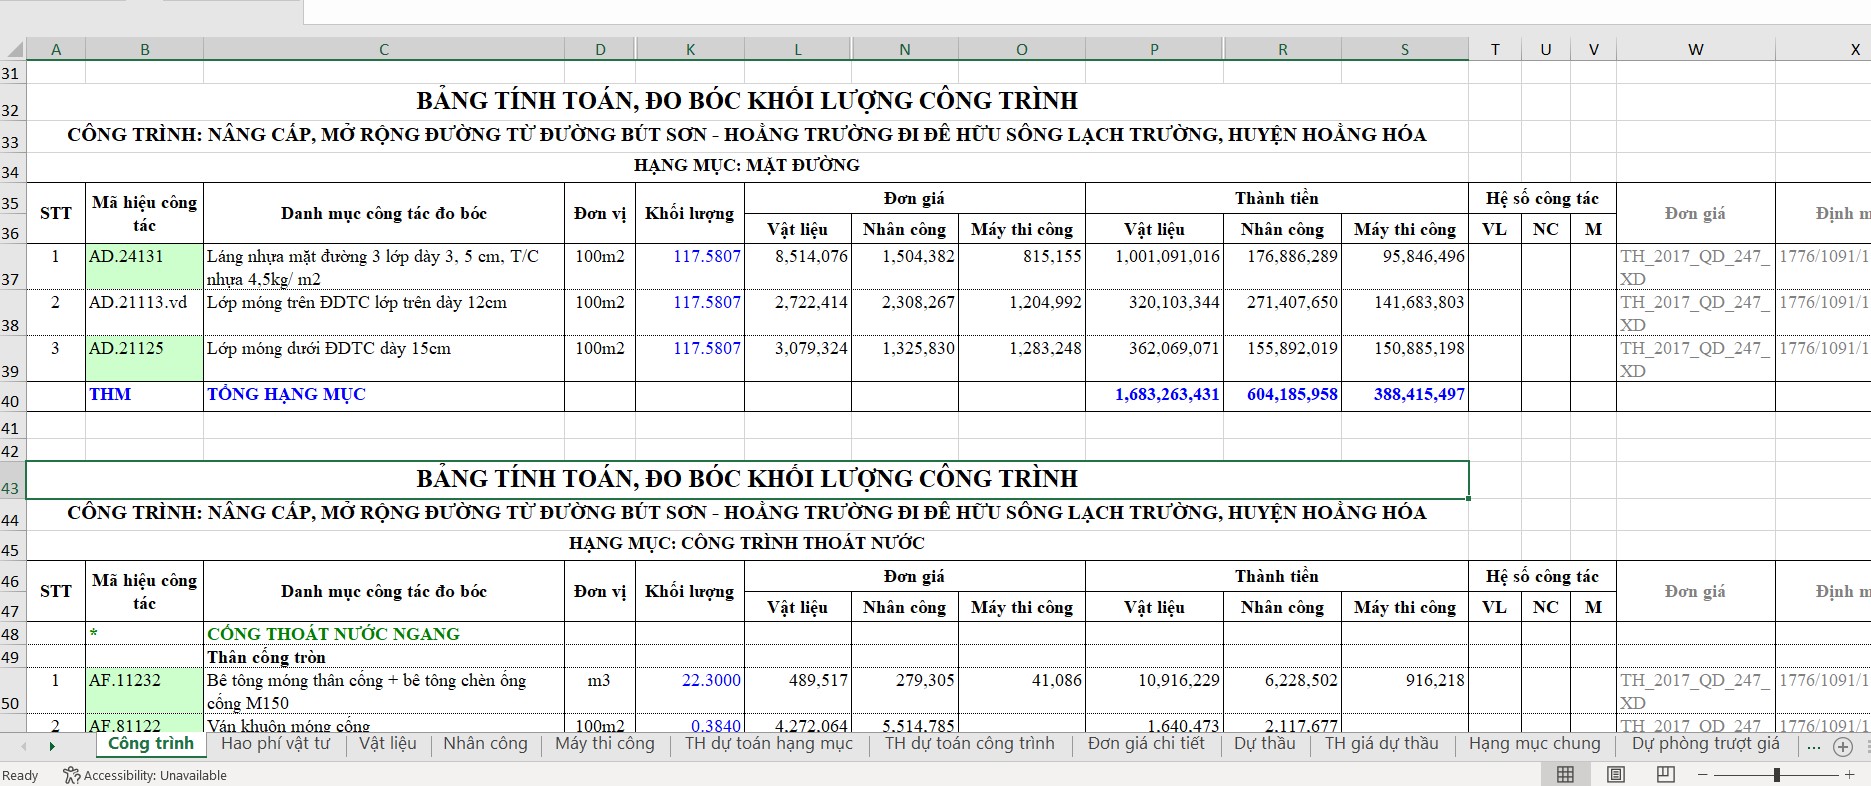Click Khối lượng value 22.3000
The image size is (1871, 786).
coord(690,691)
